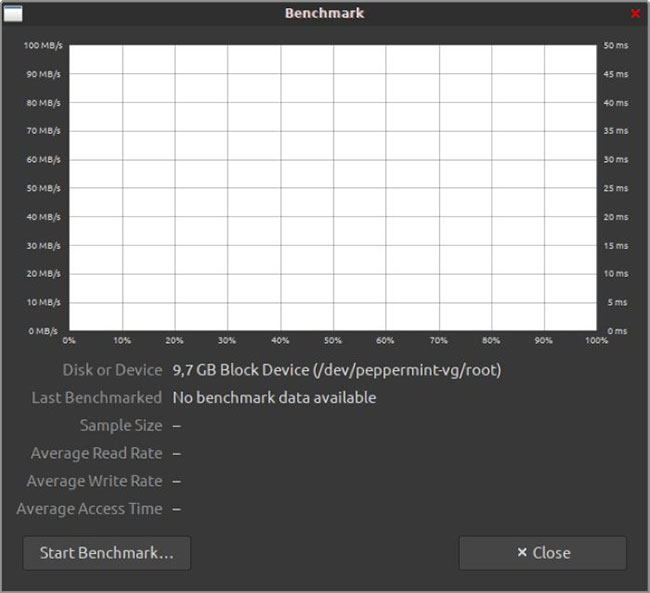This screenshot has height=593, width=650.
Task: Select the 'Last Benchmarked' label
Action: (x=97, y=398)
